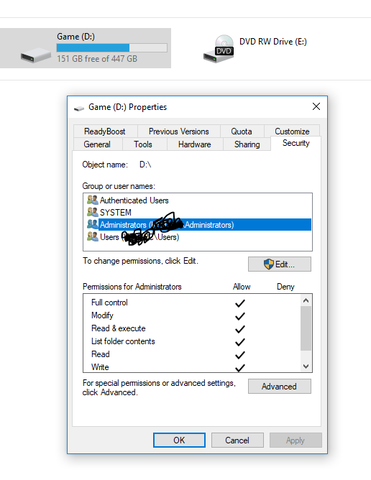Click the greyed-out Apply button
This screenshot has height=480, width=371.
click(295, 440)
